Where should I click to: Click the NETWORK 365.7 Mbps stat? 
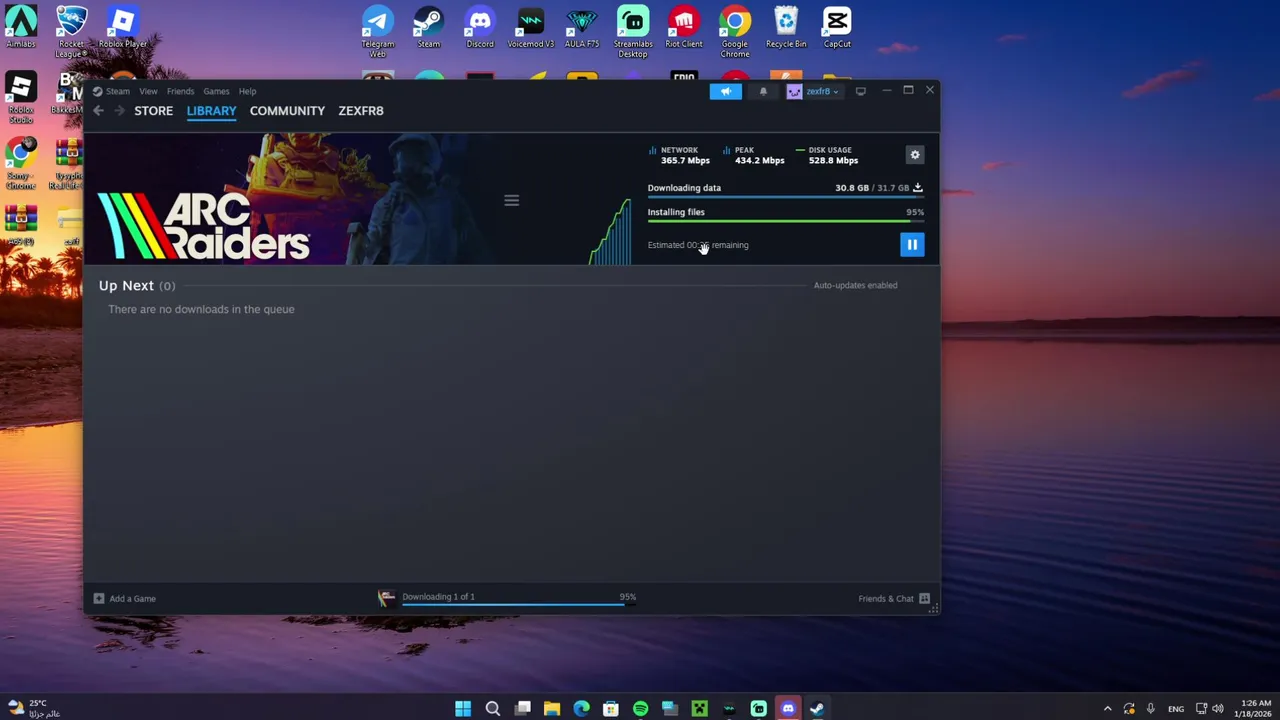[x=680, y=155]
